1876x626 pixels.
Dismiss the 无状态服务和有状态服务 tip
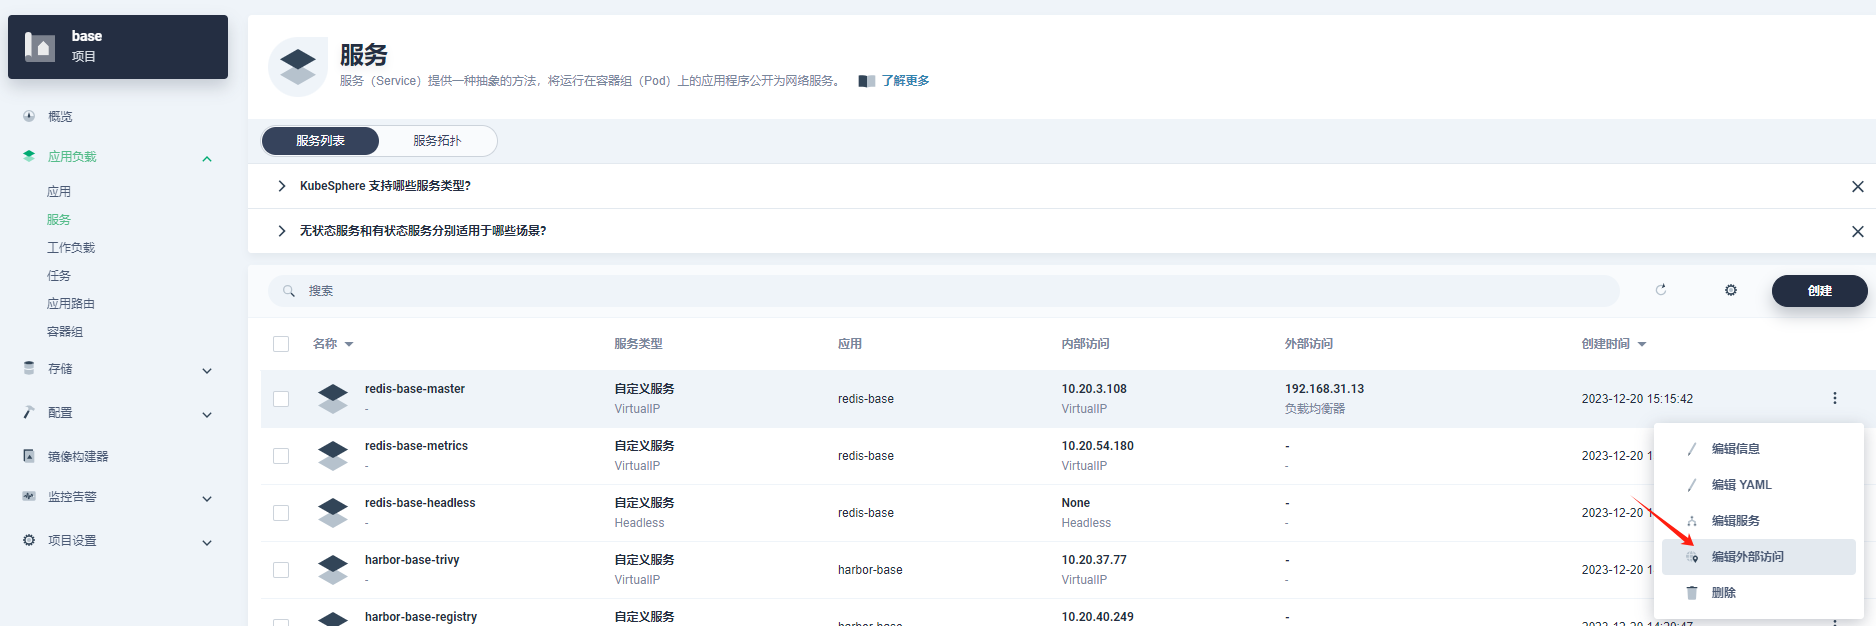click(x=1858, y=232)
